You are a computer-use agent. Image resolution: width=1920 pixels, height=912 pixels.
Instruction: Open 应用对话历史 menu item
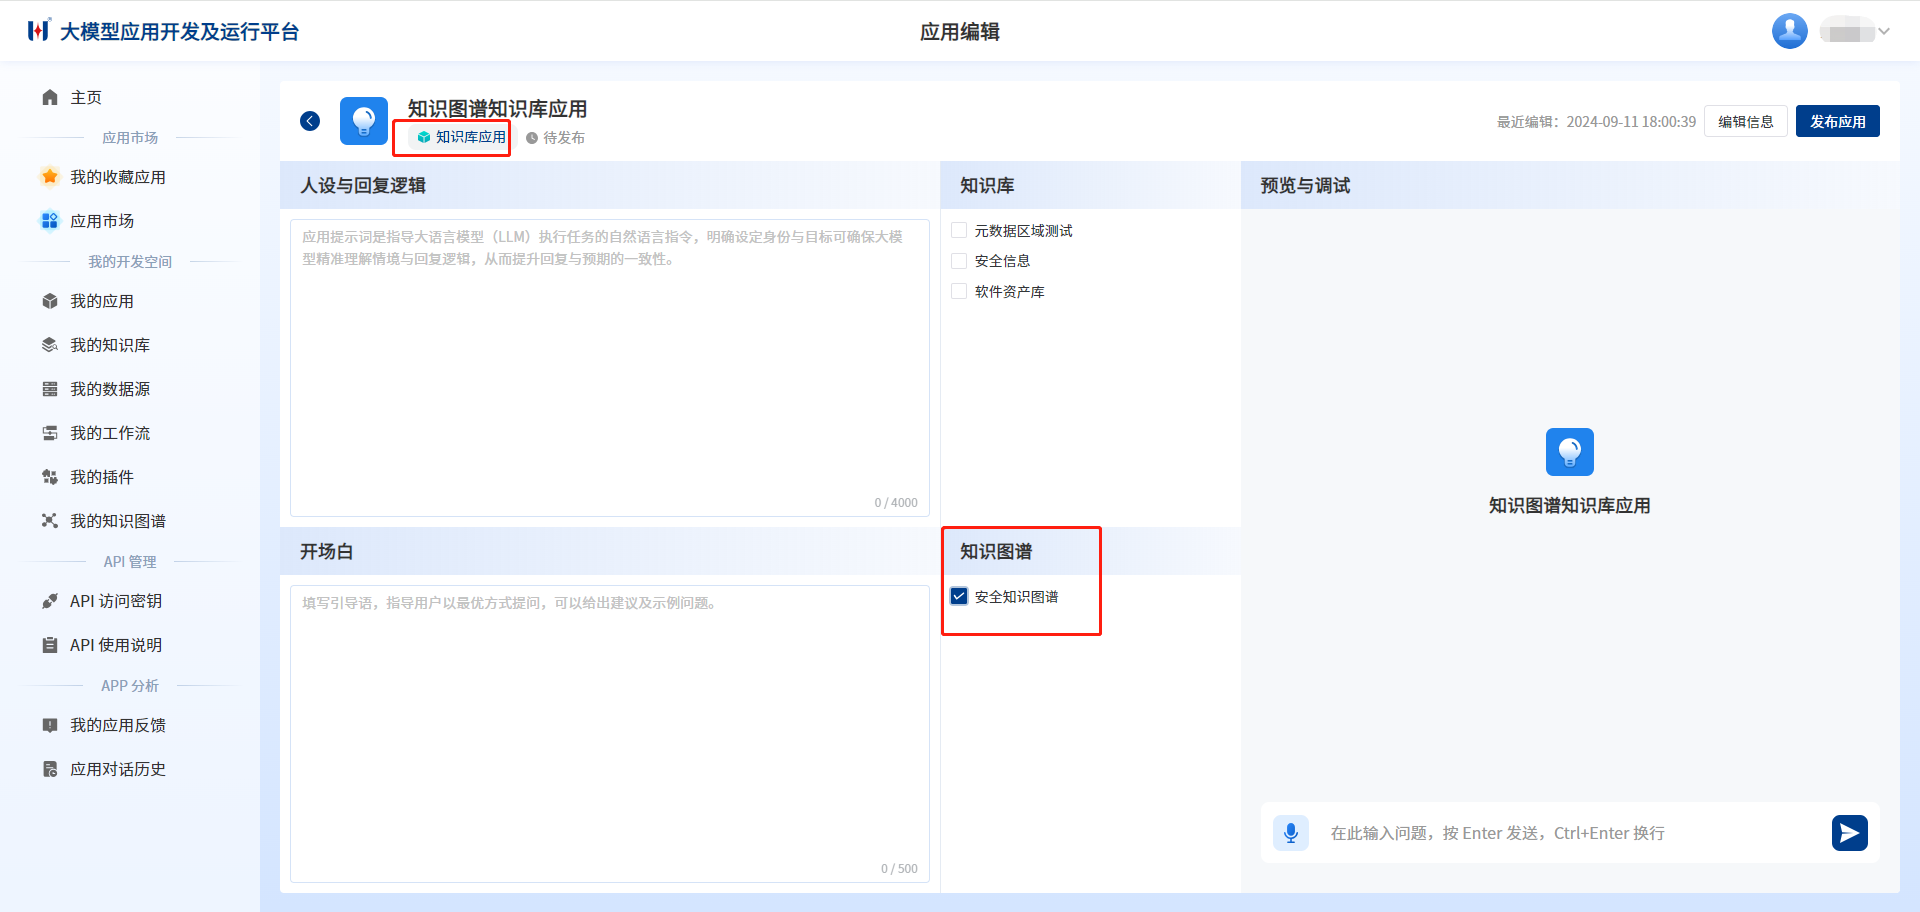coord(117,769)
